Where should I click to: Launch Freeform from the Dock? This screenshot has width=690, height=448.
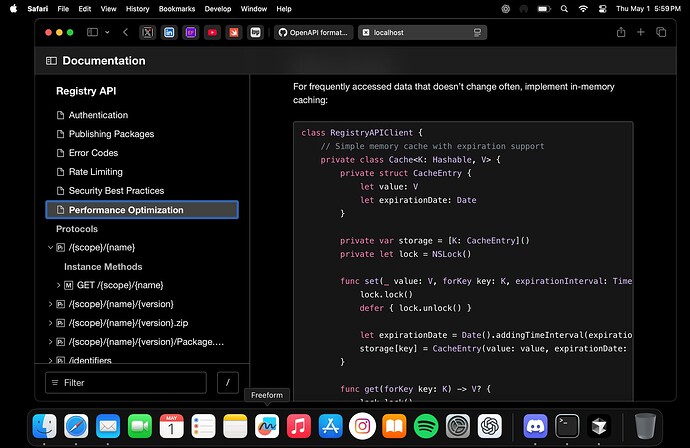point(267,426)
